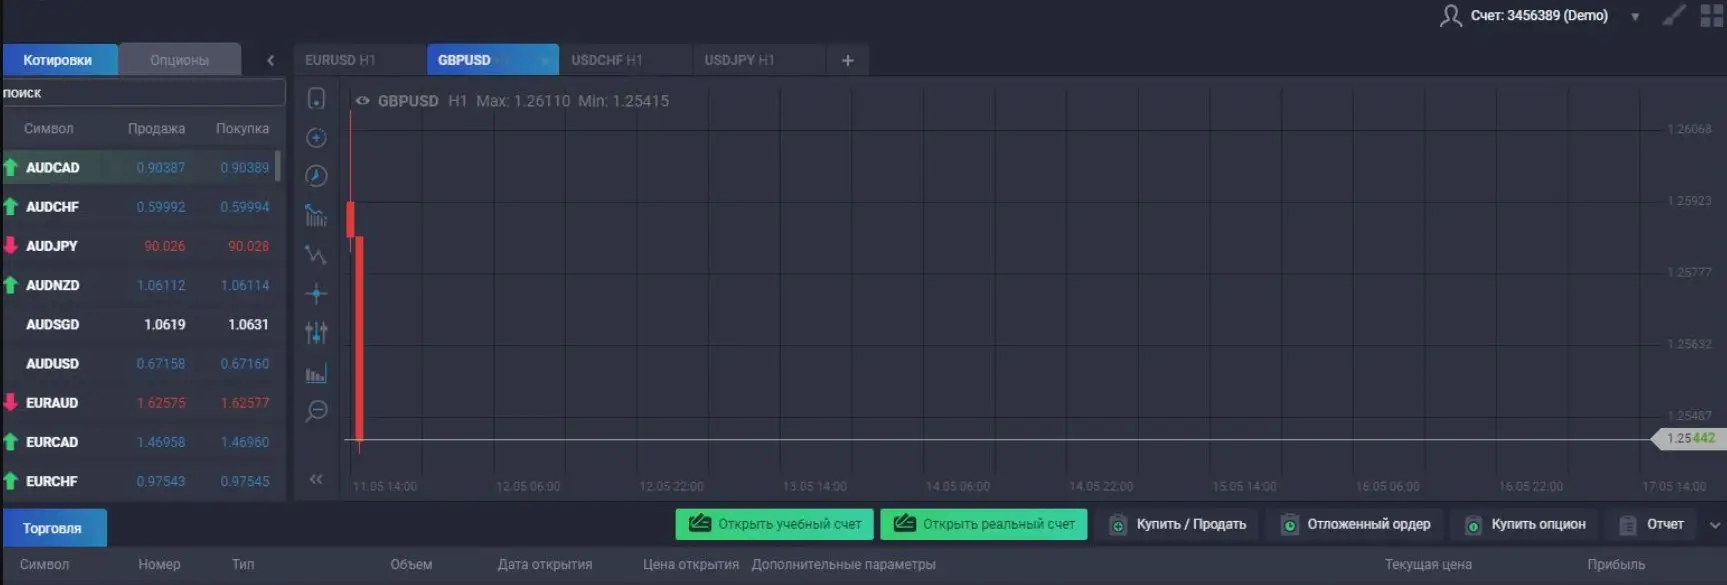This screenshot has width=1727, height=585.
Task: Open the USDCHF H1 chart tab
Action: click(x=607, y=60)
